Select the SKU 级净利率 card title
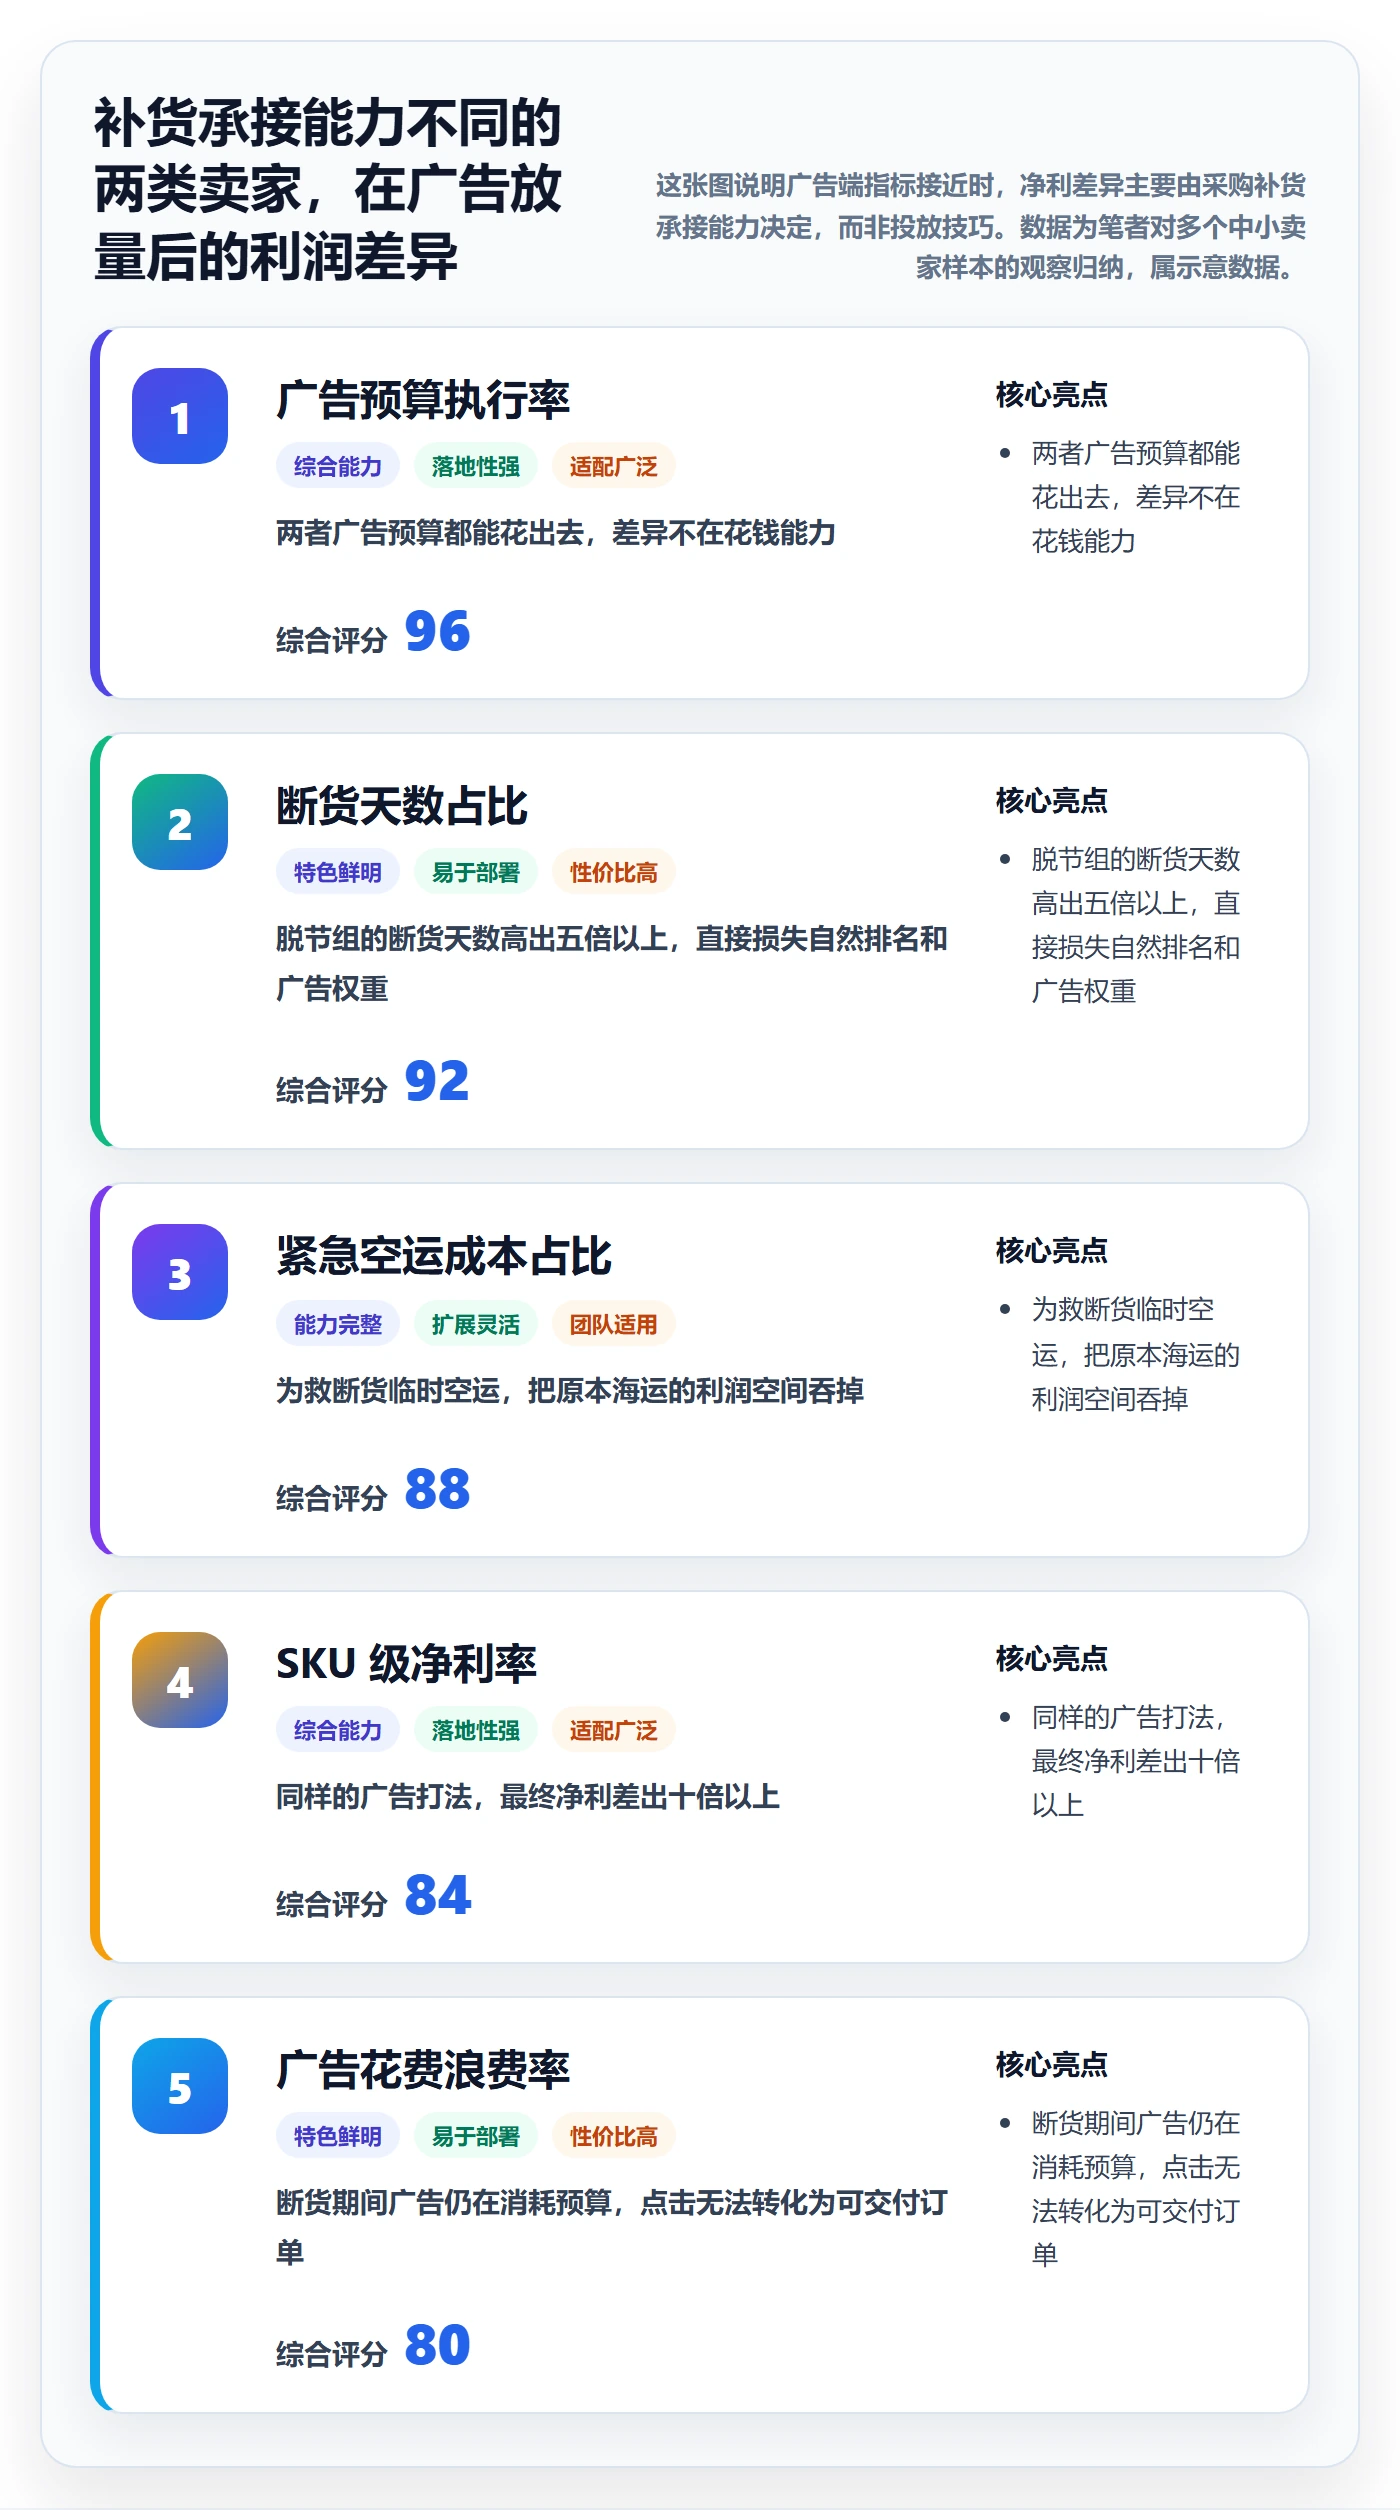Image resolution: width=1400 pixels, height=2510 pixels. pyautogui.click(x=407, y=1664)
